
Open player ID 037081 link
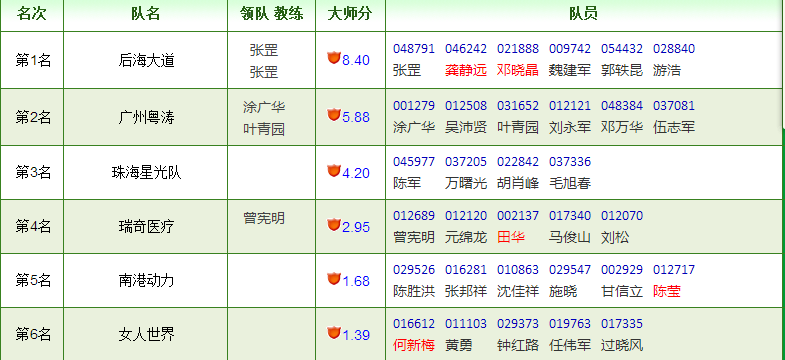(674, 106)
